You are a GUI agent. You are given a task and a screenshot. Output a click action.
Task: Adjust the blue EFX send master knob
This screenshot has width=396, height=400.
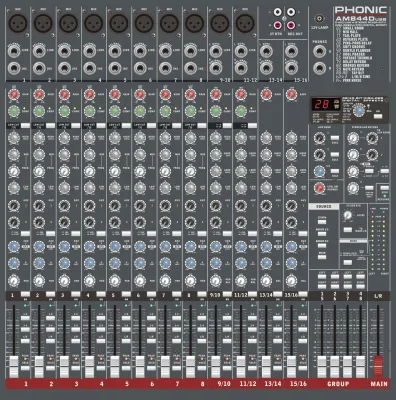[x=319, y=171]
